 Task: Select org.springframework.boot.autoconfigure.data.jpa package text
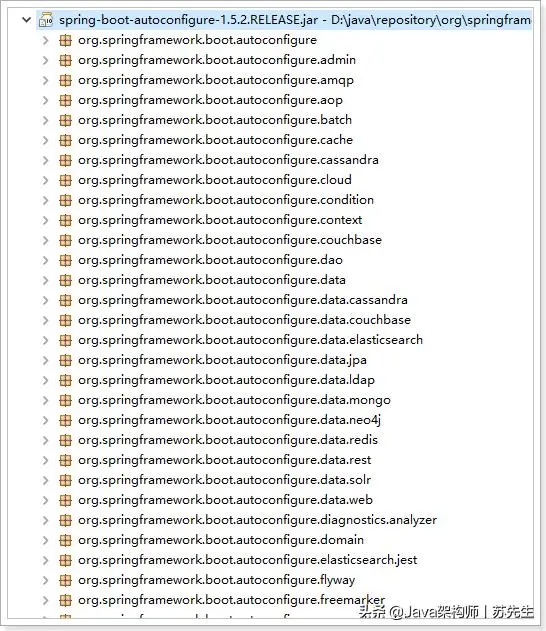(223, 360)
